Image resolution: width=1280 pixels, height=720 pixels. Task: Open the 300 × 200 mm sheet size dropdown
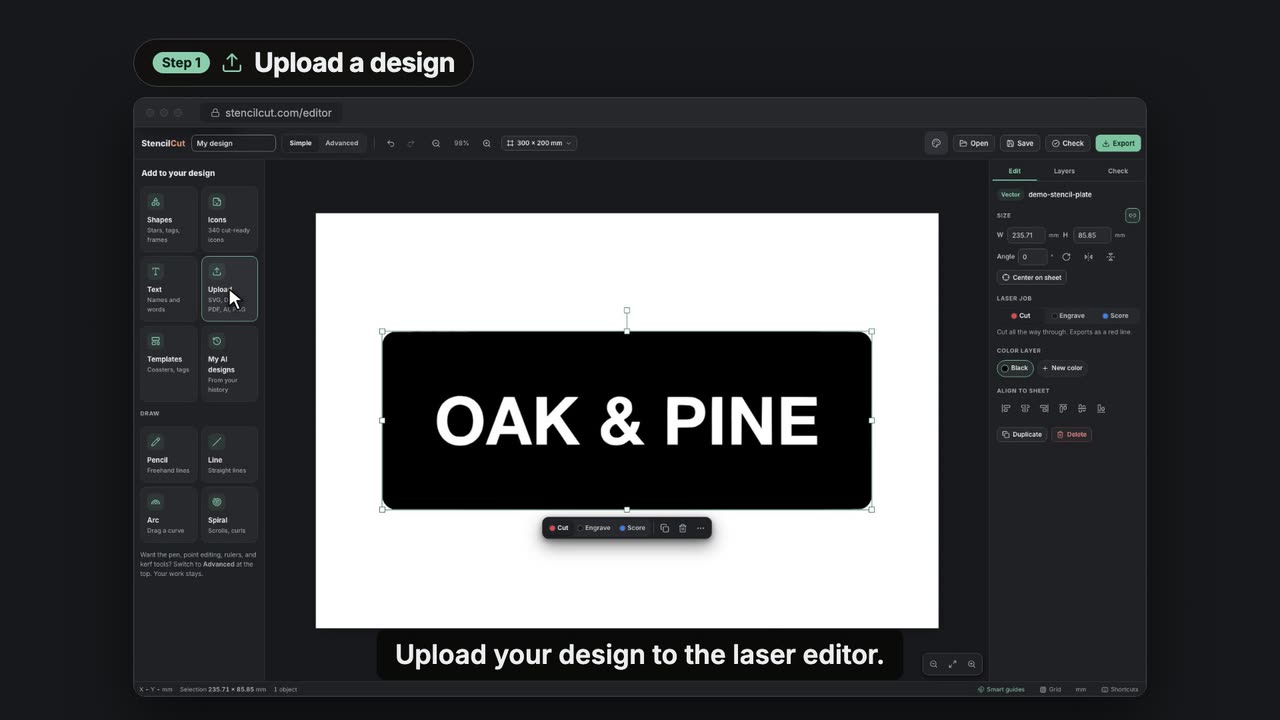pyautogui.click(x=539, y=143)
